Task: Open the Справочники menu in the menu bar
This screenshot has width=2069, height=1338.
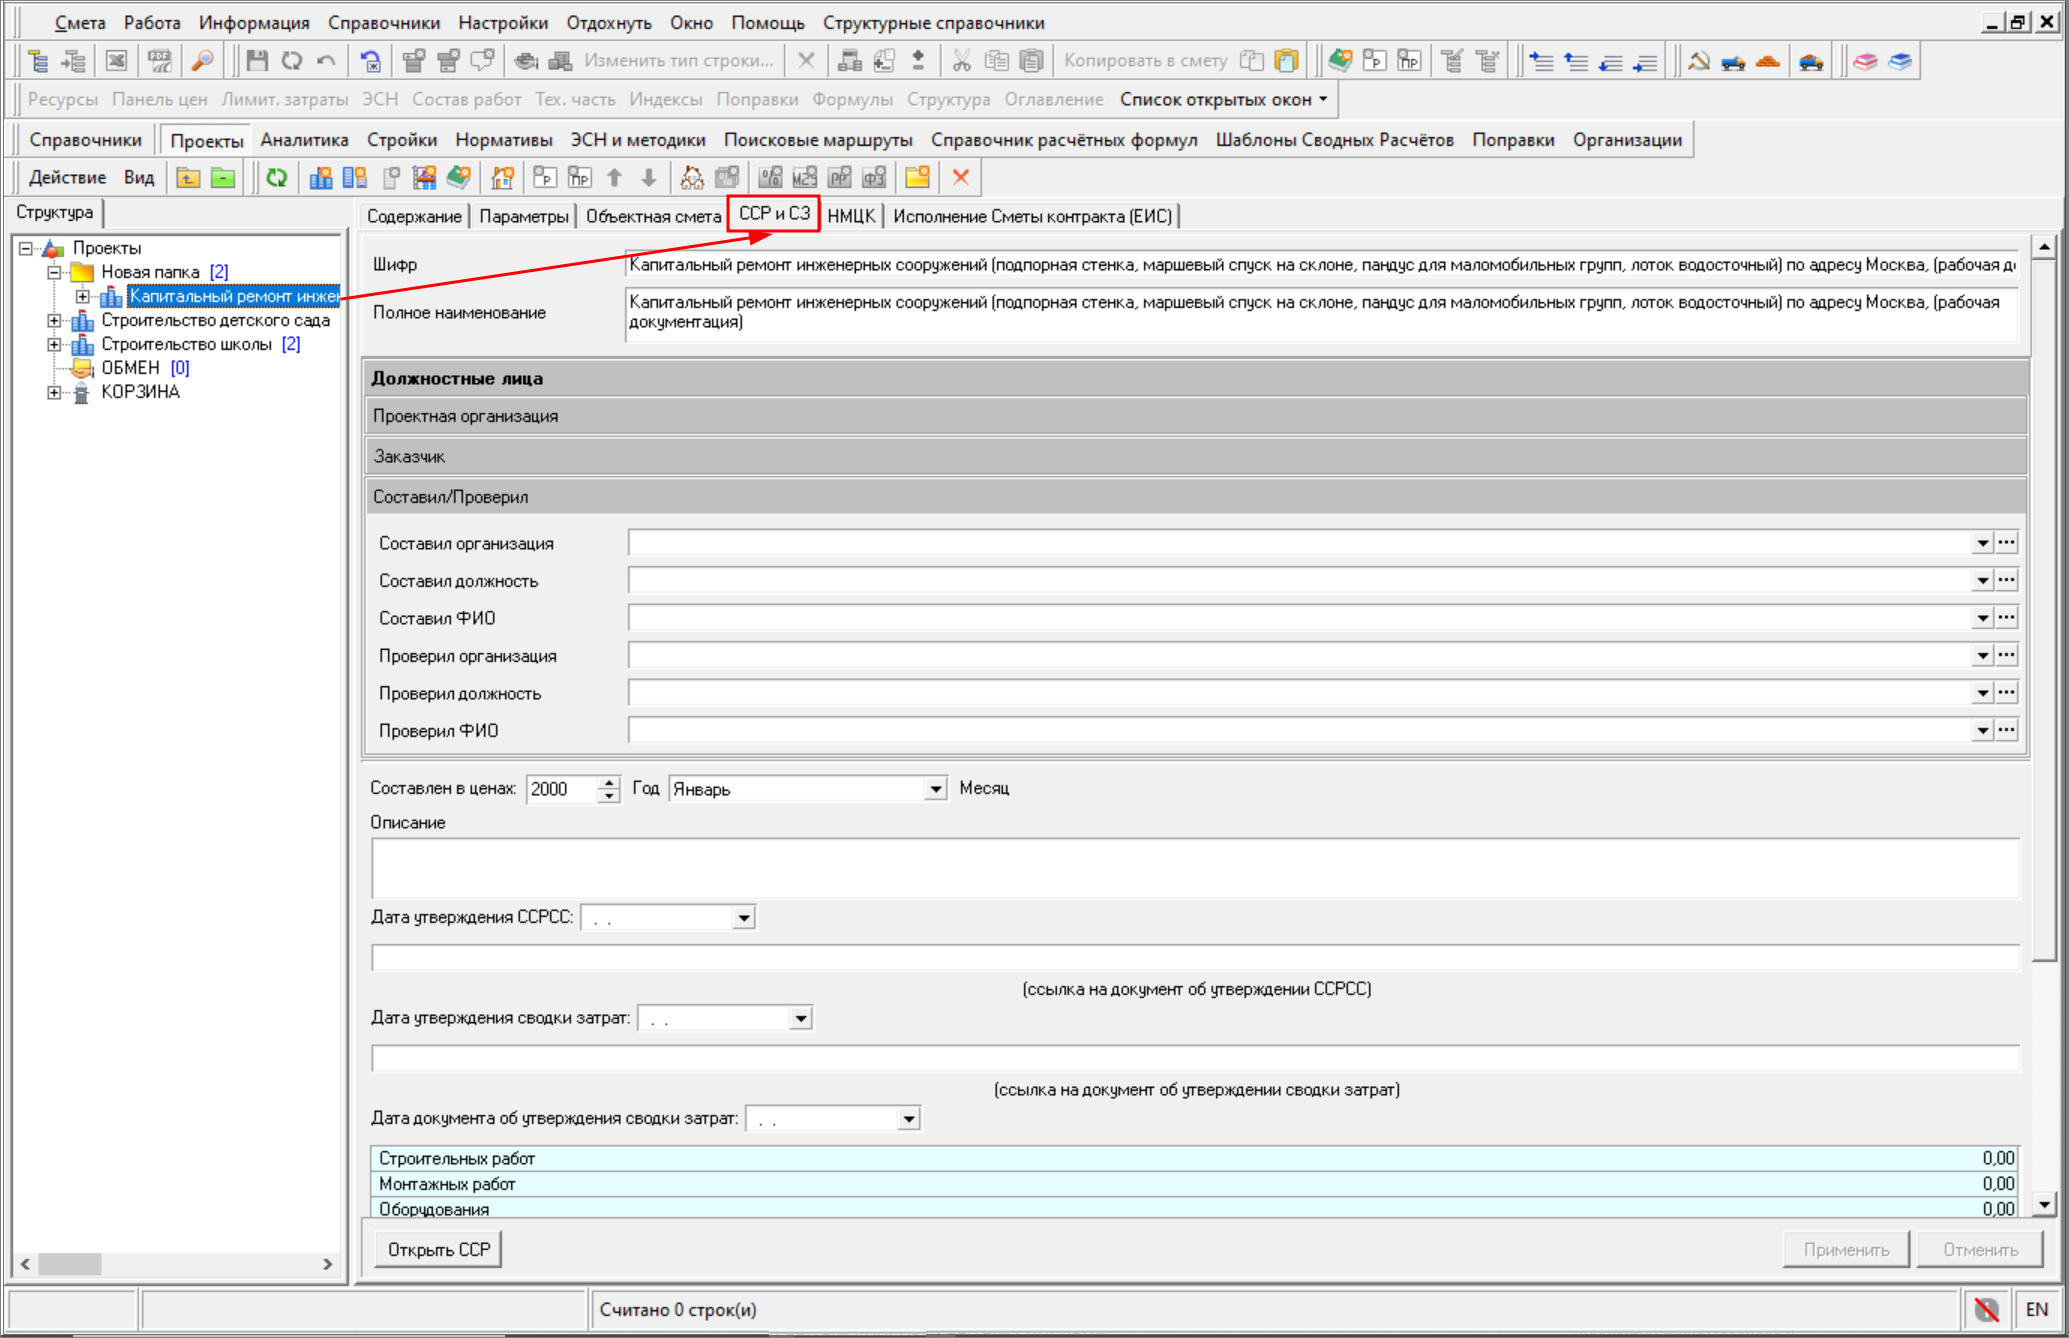Action: click(x=383, y=22)
